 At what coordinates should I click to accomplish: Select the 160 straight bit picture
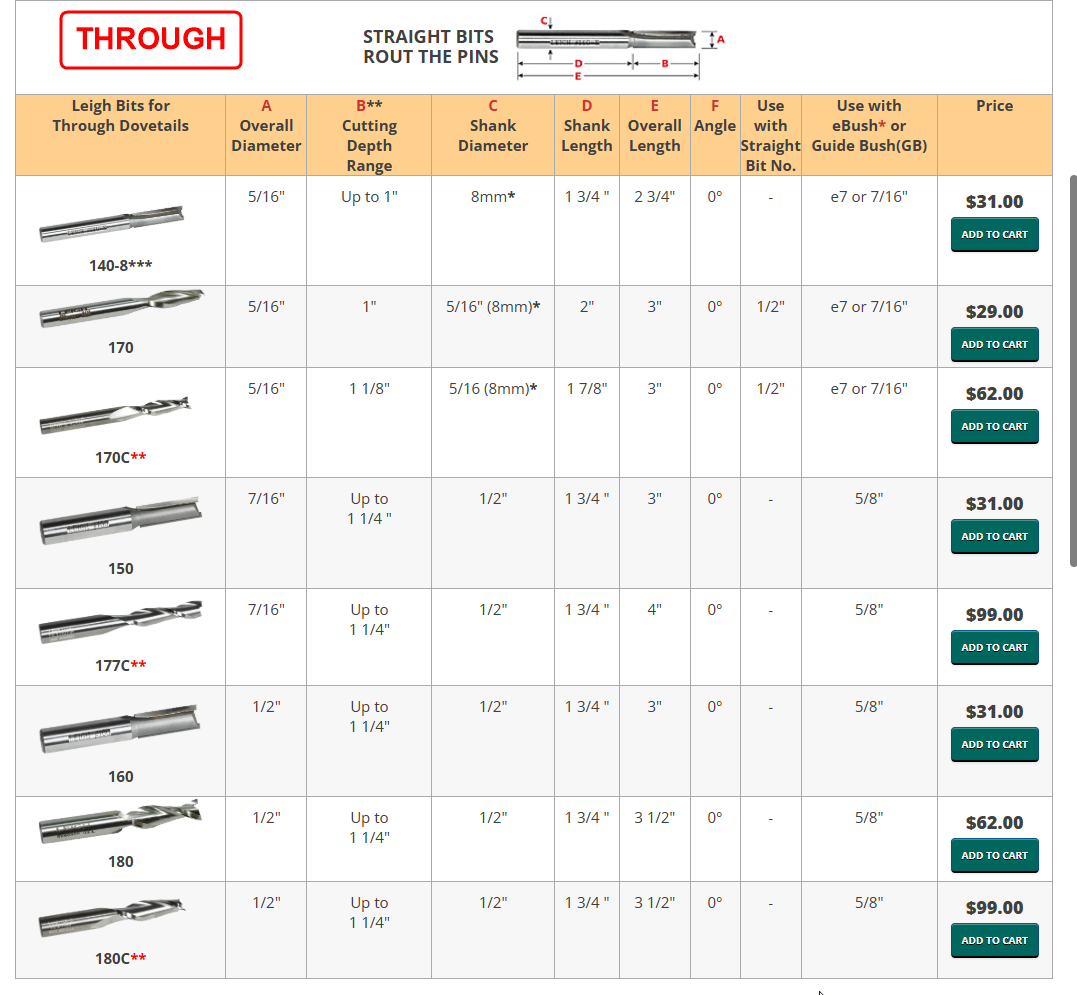[x=120, y=728]
